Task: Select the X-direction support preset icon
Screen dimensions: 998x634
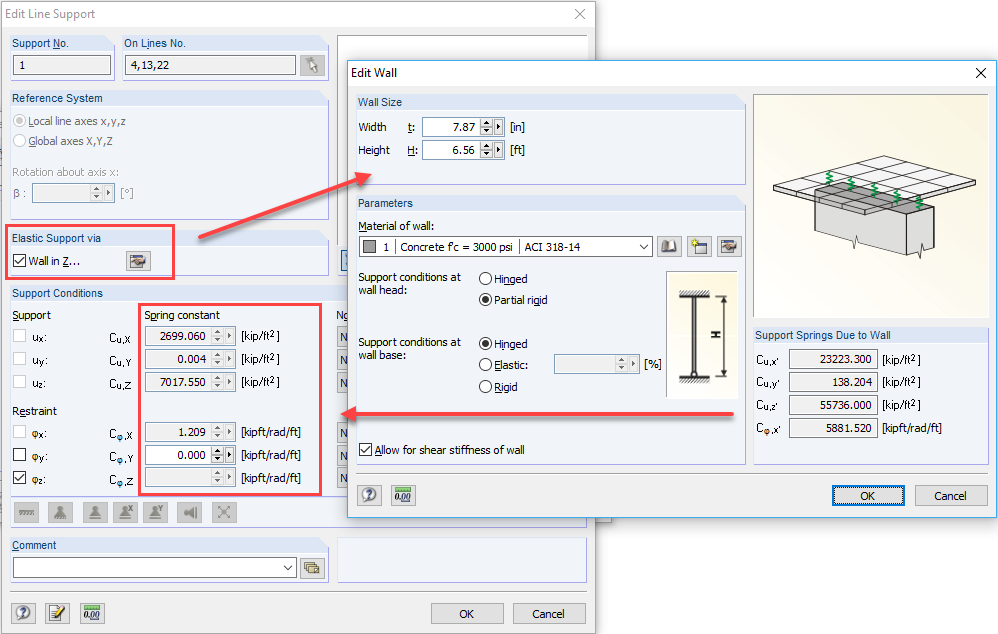Action: (x=125, y=512)
